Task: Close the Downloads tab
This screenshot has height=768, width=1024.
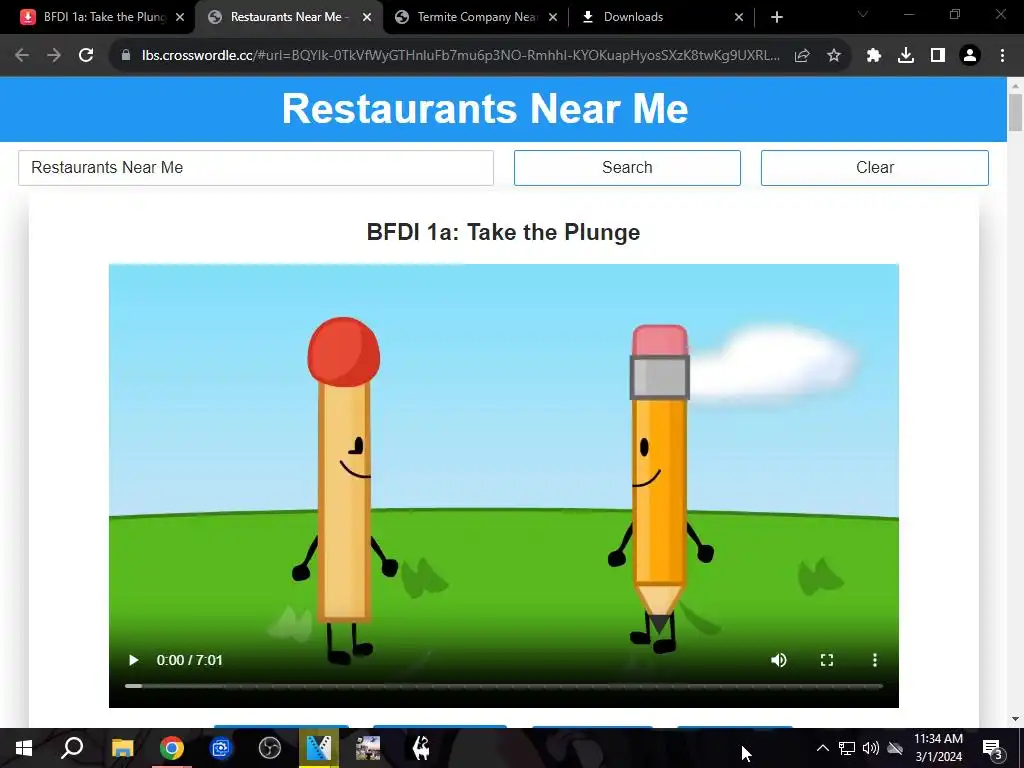Action: (x=739, y=17)
